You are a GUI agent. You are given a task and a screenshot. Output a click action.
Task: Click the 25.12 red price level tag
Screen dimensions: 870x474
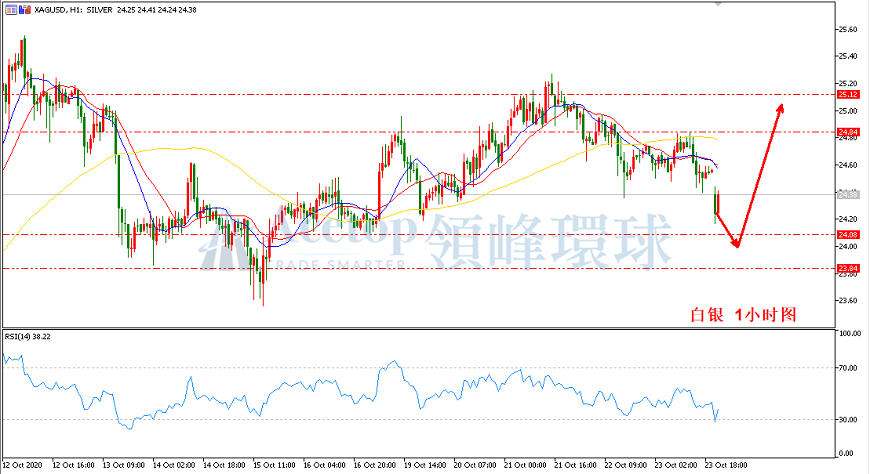[x=848, y=94]
